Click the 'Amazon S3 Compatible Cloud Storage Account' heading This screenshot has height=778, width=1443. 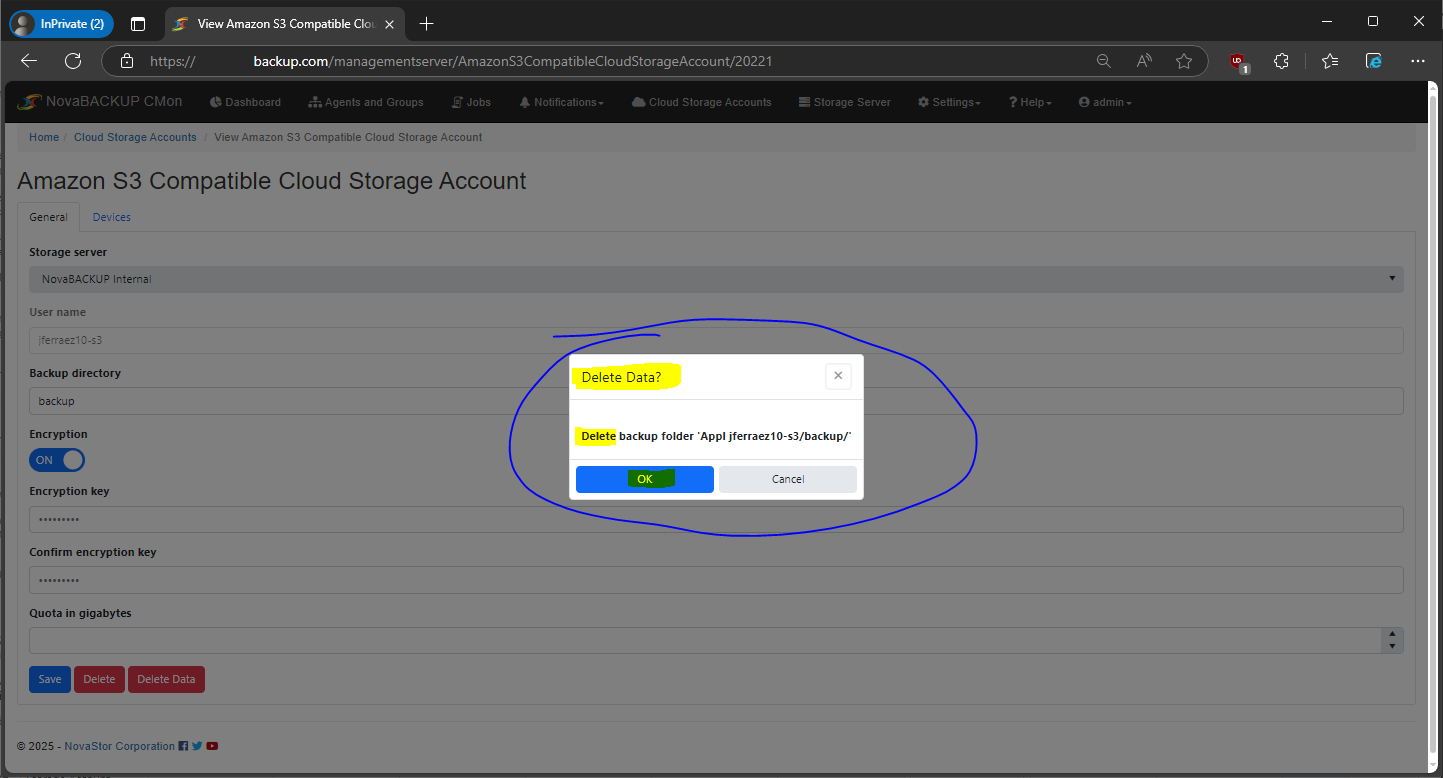272,181
